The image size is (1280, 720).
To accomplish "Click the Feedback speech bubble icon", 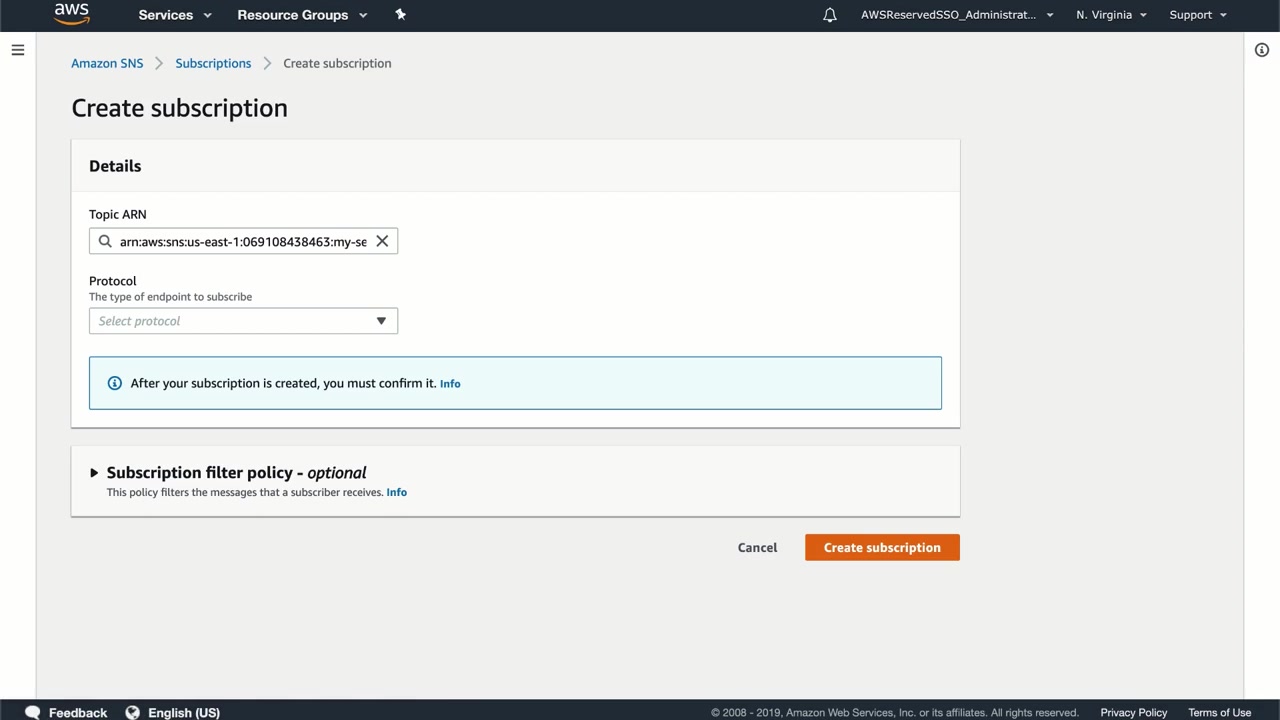I will coord(33,712).
